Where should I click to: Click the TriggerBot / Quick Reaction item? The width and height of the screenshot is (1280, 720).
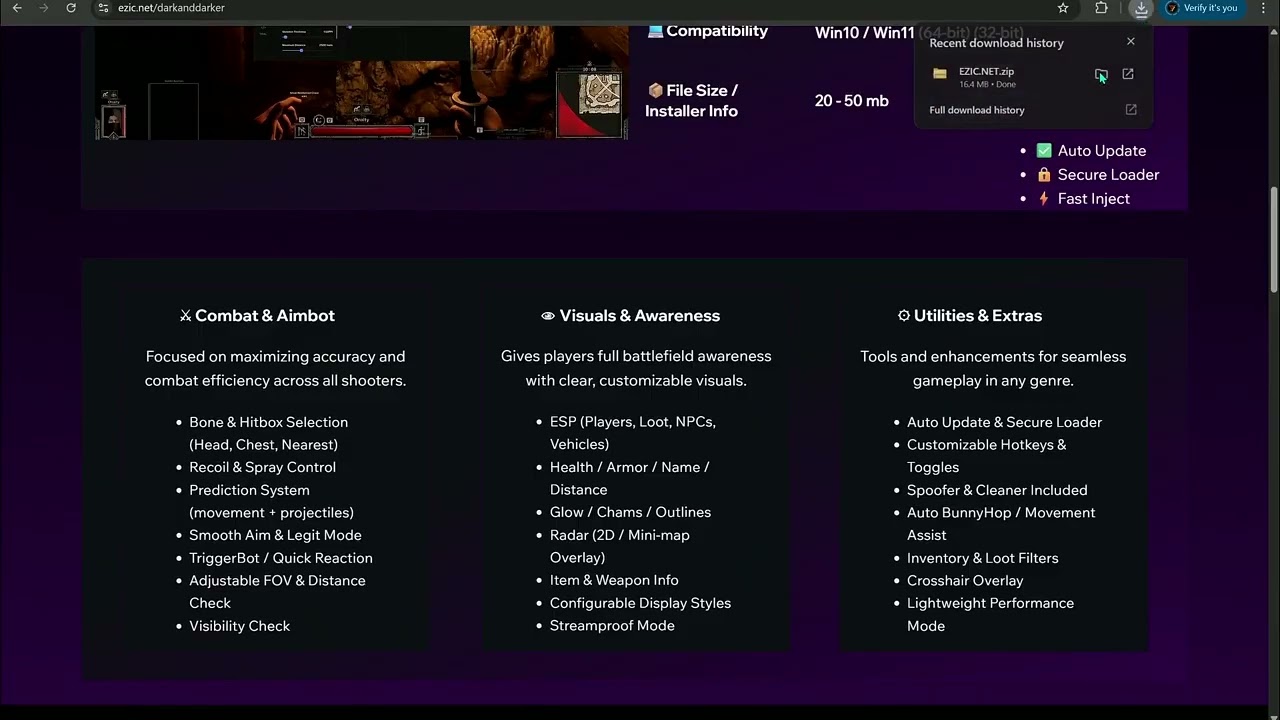pos(281,558)
